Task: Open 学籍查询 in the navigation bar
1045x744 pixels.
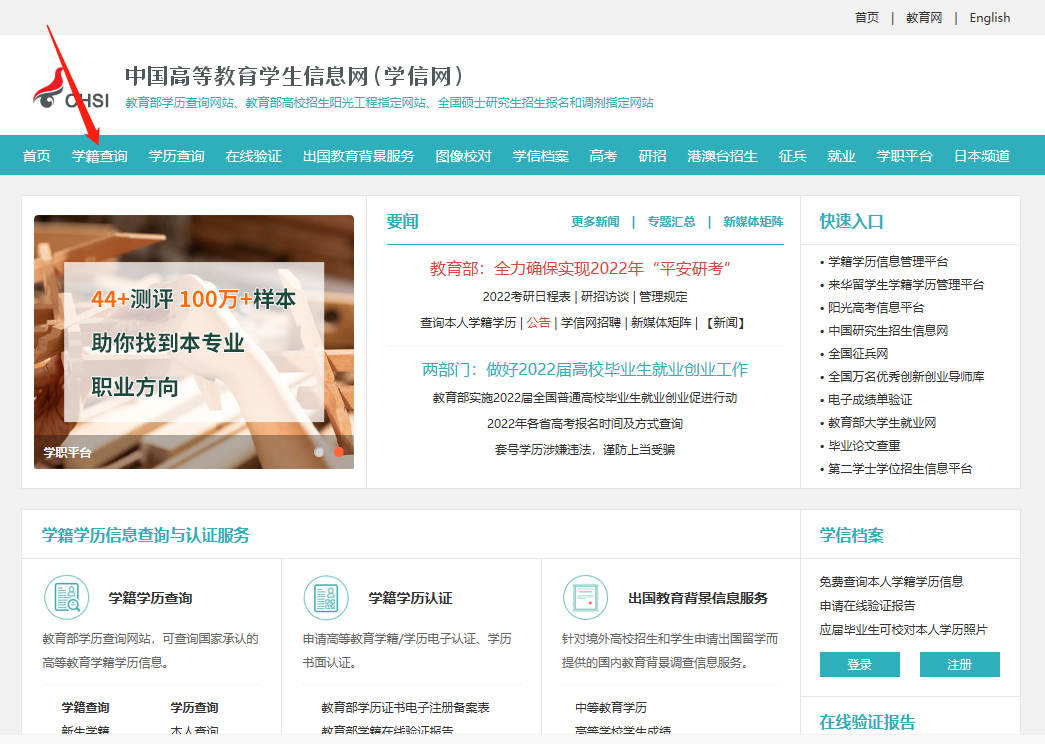Action: tap(100, 156)
